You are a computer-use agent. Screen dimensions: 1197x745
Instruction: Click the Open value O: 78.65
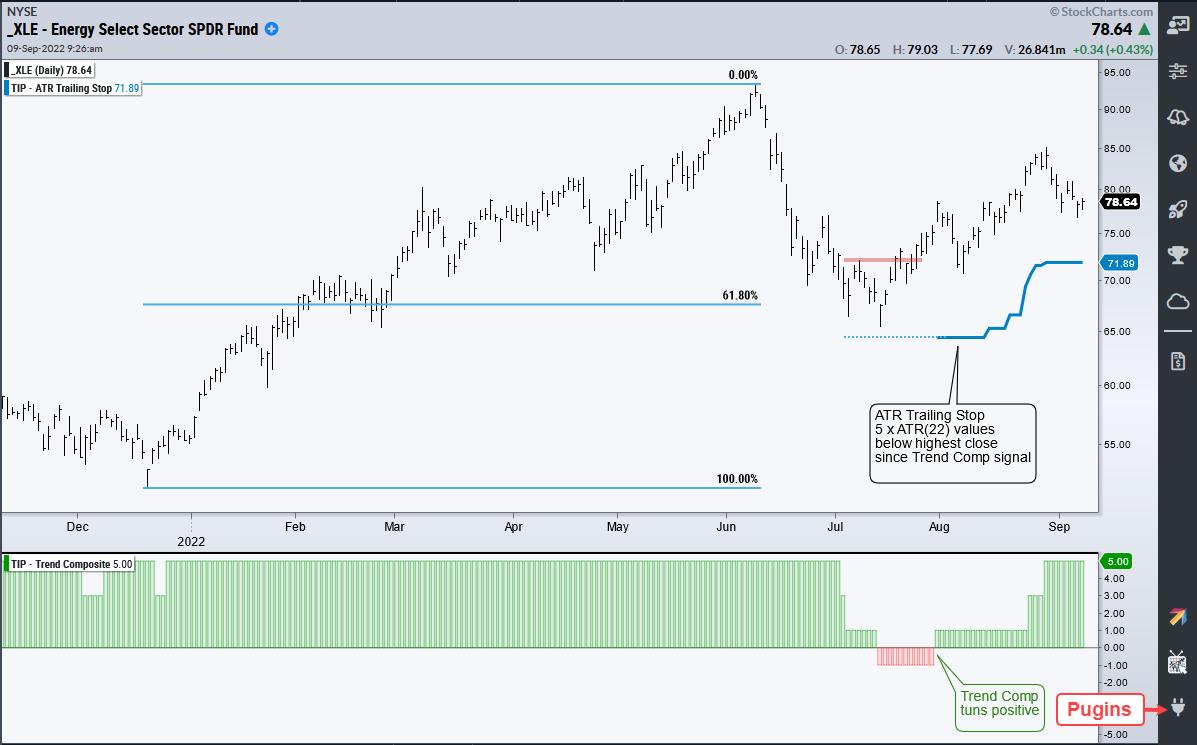click(857, 50)
